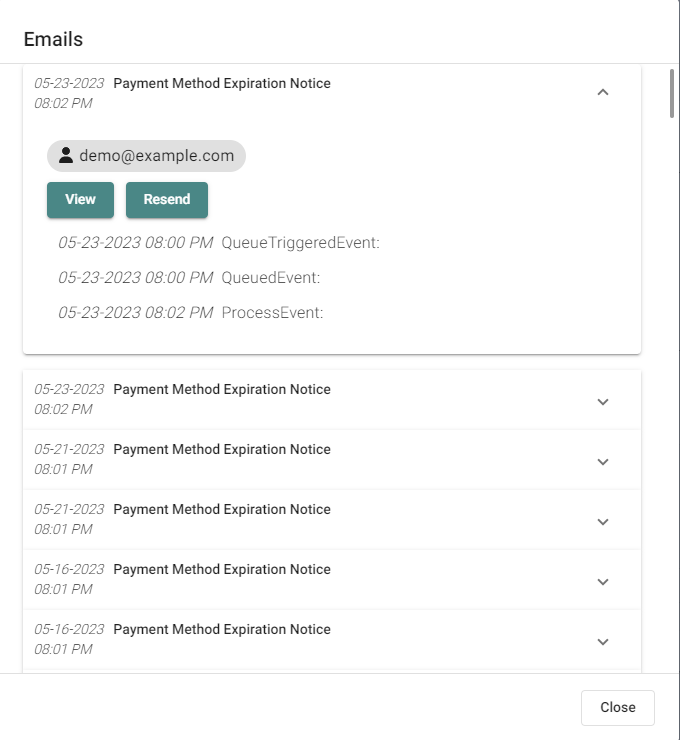
Task: Select the demo@example.com recipient chip text
Action: 157,156
